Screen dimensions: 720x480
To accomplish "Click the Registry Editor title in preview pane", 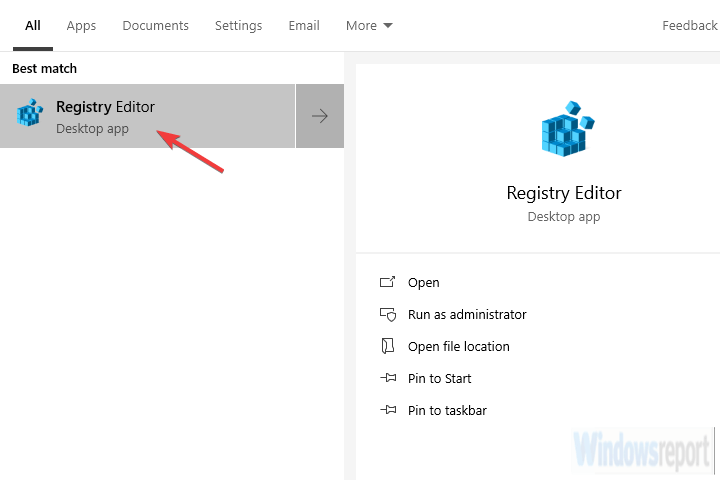I will 564,193.
